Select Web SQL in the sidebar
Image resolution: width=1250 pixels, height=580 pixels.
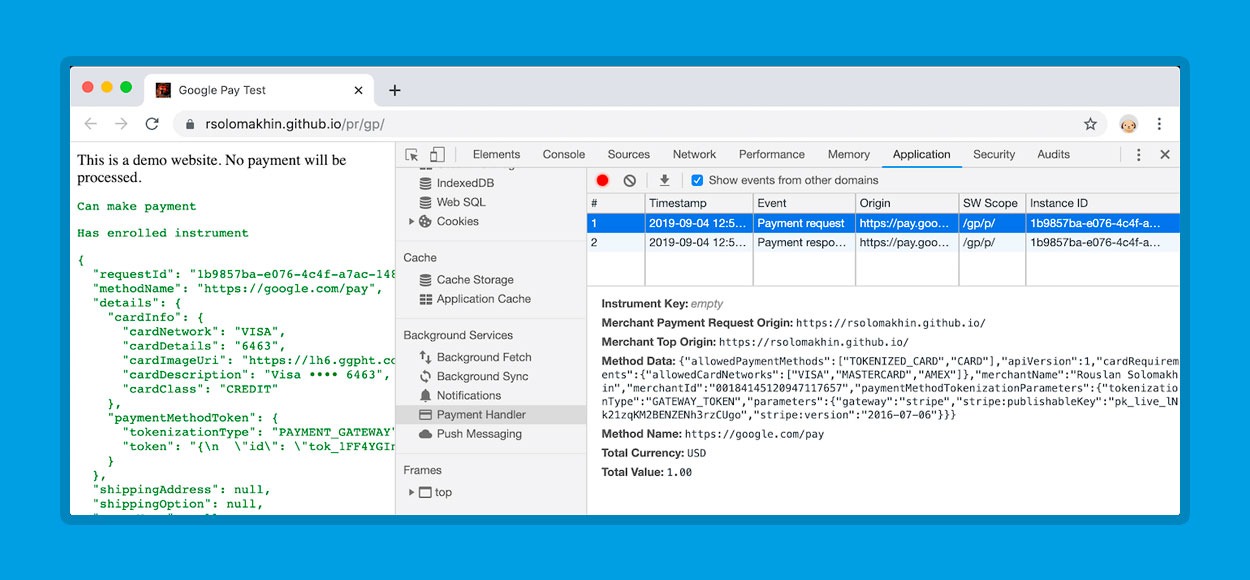[x=460, y=202]
